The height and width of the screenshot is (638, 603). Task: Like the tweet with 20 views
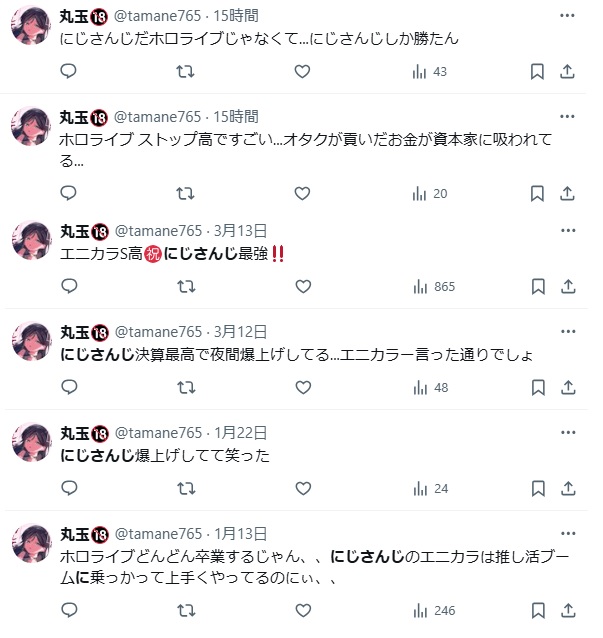[x=302, y=194]
